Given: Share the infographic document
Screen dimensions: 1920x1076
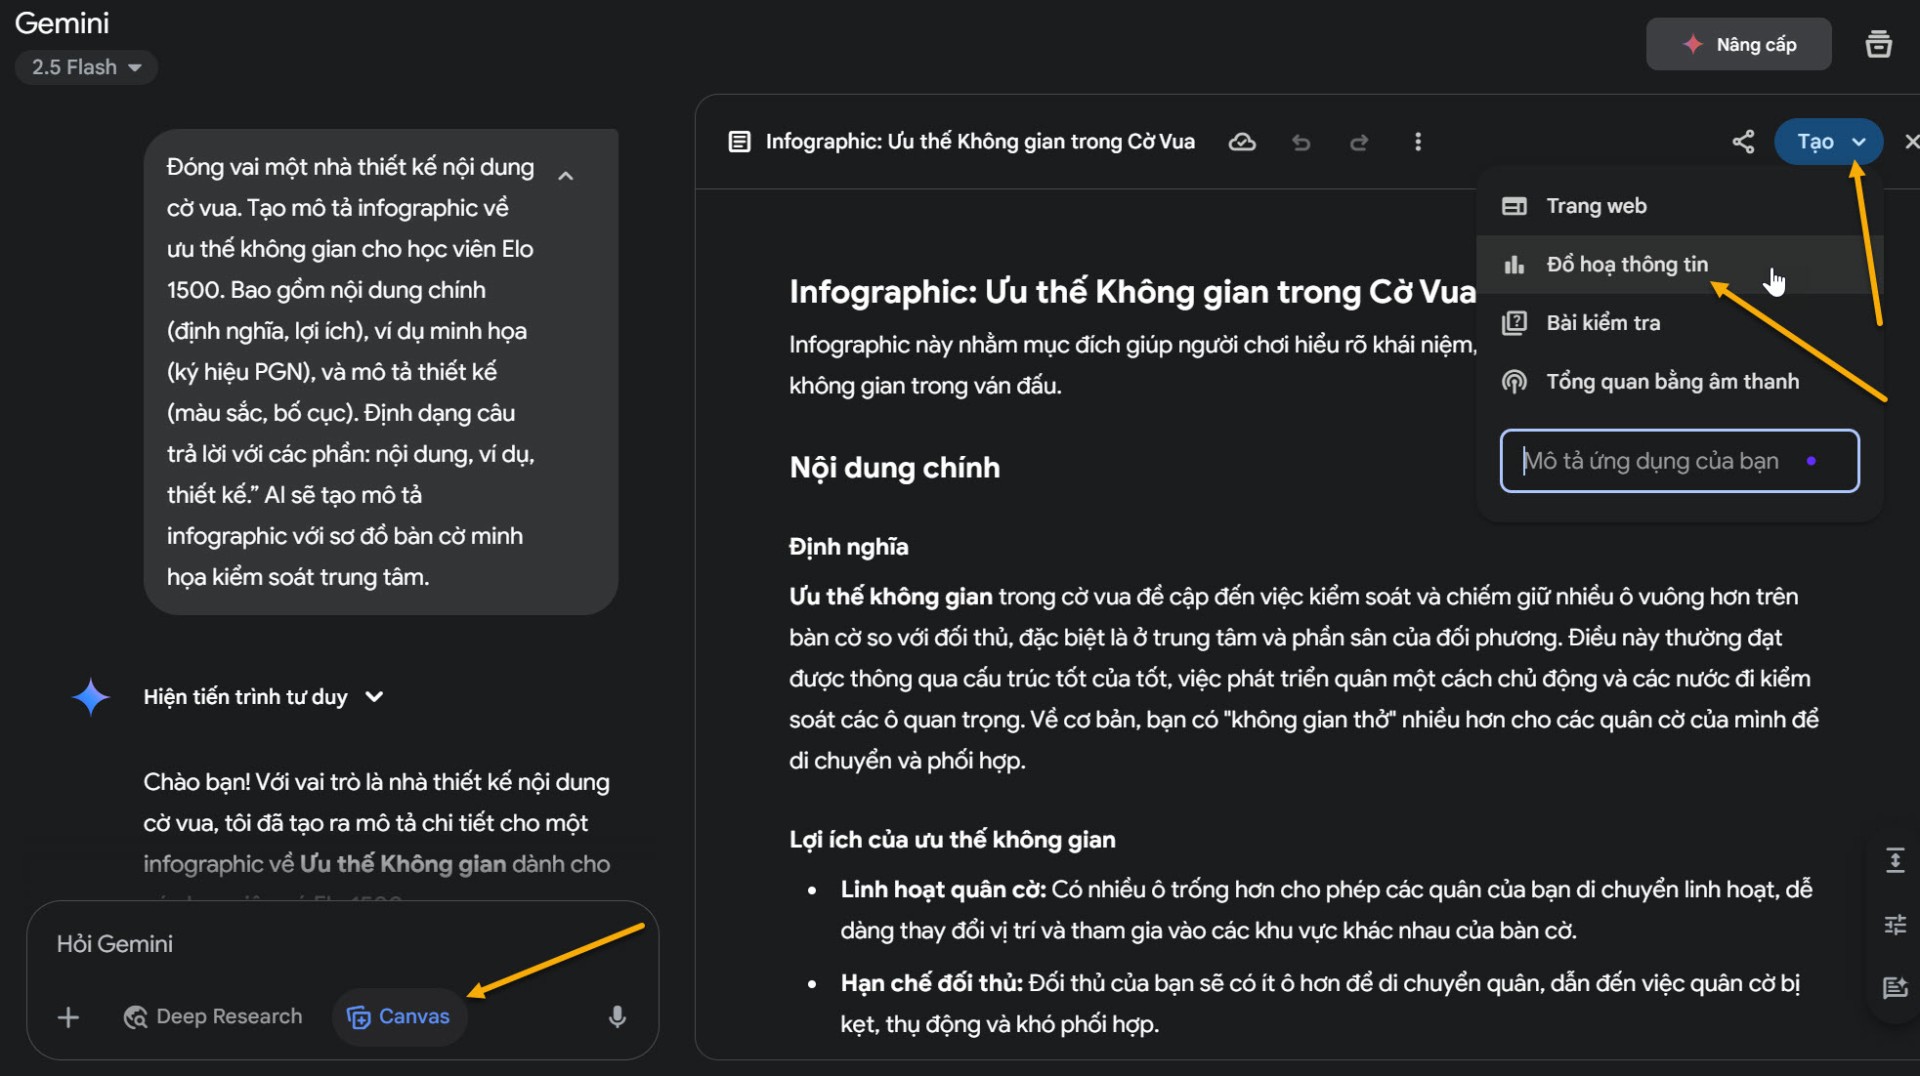Looking at the screenshot, I should (1743, 142).
